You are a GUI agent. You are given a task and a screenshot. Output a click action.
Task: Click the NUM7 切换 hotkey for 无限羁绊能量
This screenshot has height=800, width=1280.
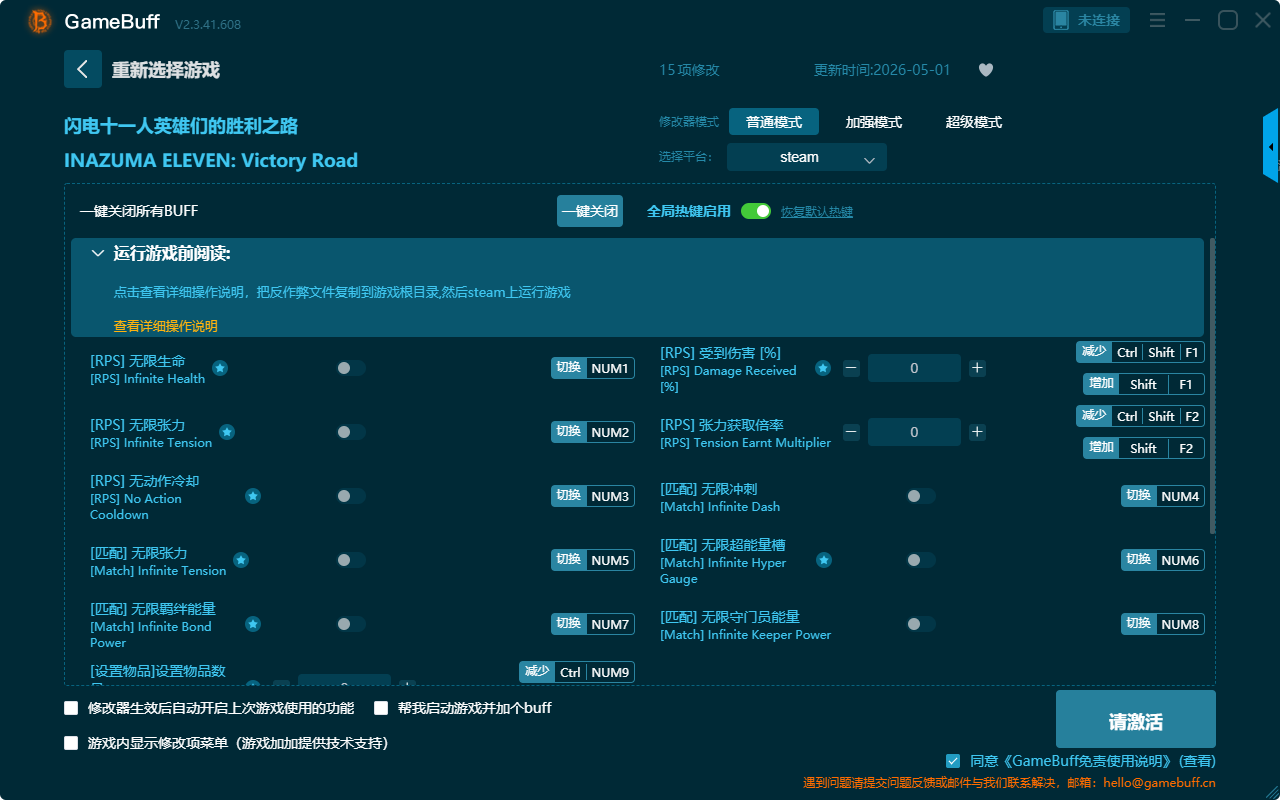pyautogui.click(x=593, y=624)
